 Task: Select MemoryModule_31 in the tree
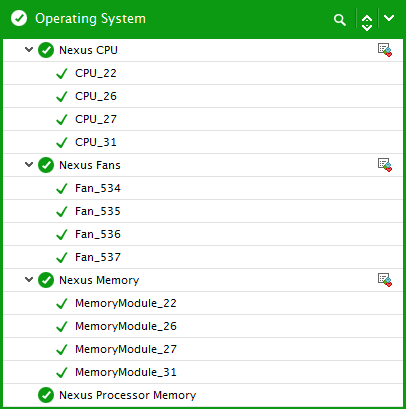point(203,372)
